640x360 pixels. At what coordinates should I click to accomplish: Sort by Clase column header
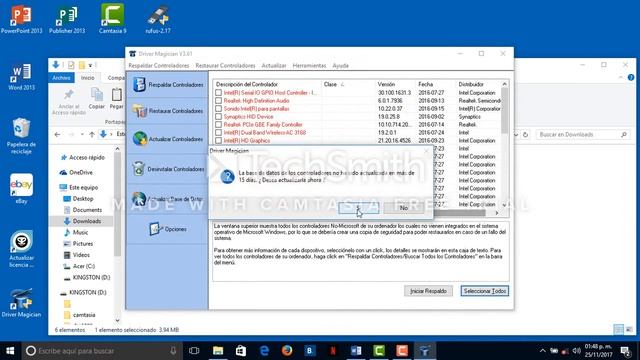coord(348,84)
